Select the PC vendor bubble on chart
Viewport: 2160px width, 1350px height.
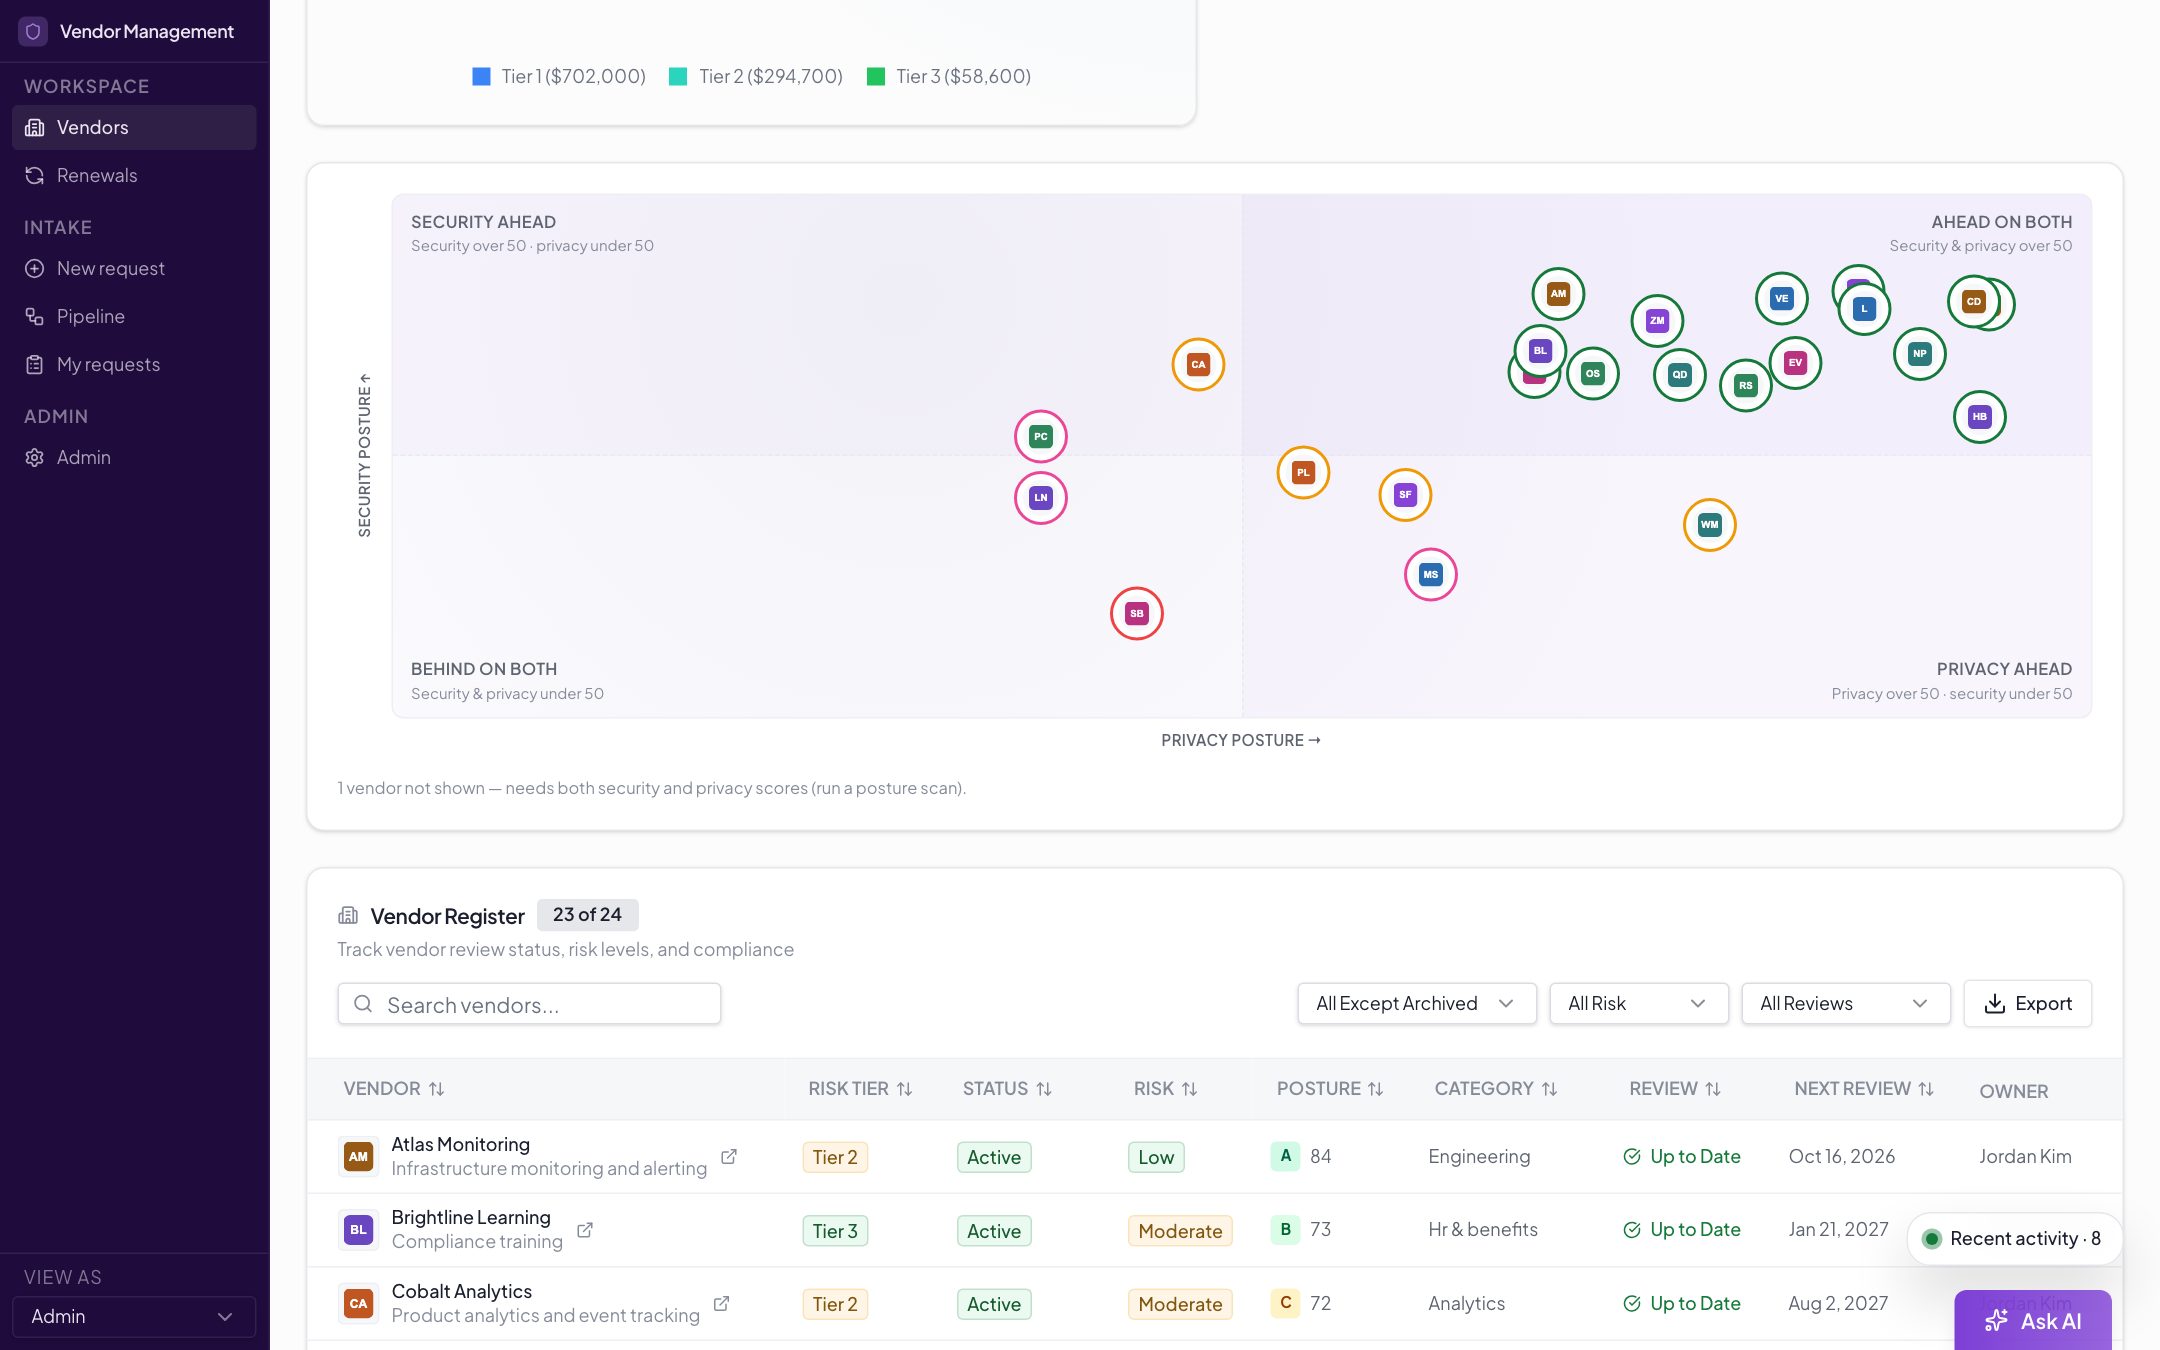(x=1041, y=437)
